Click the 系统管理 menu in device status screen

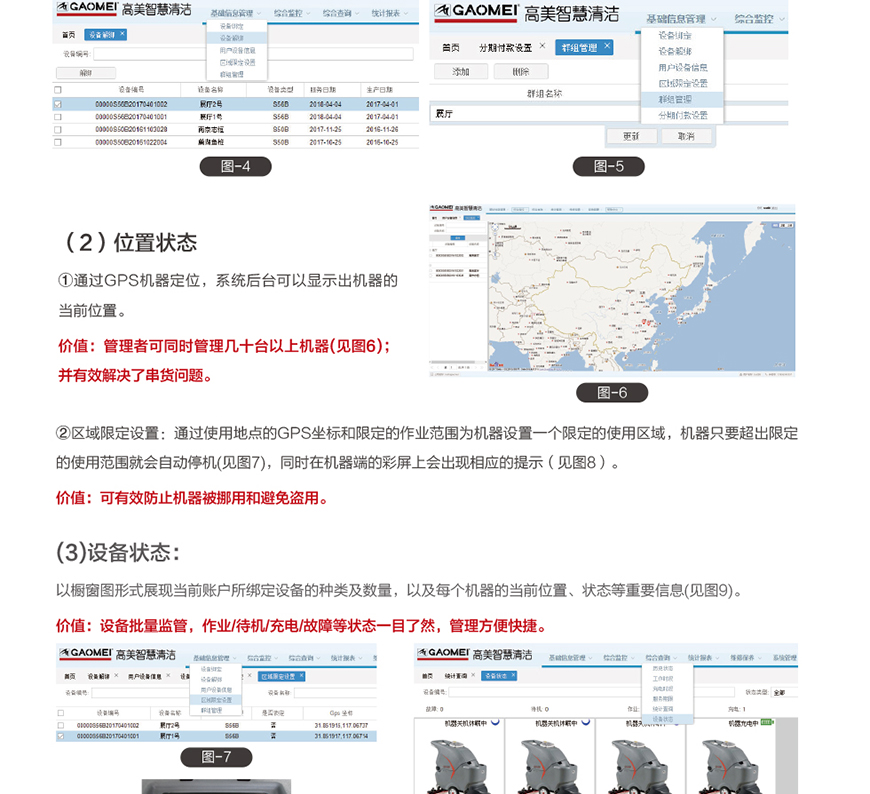785,658
